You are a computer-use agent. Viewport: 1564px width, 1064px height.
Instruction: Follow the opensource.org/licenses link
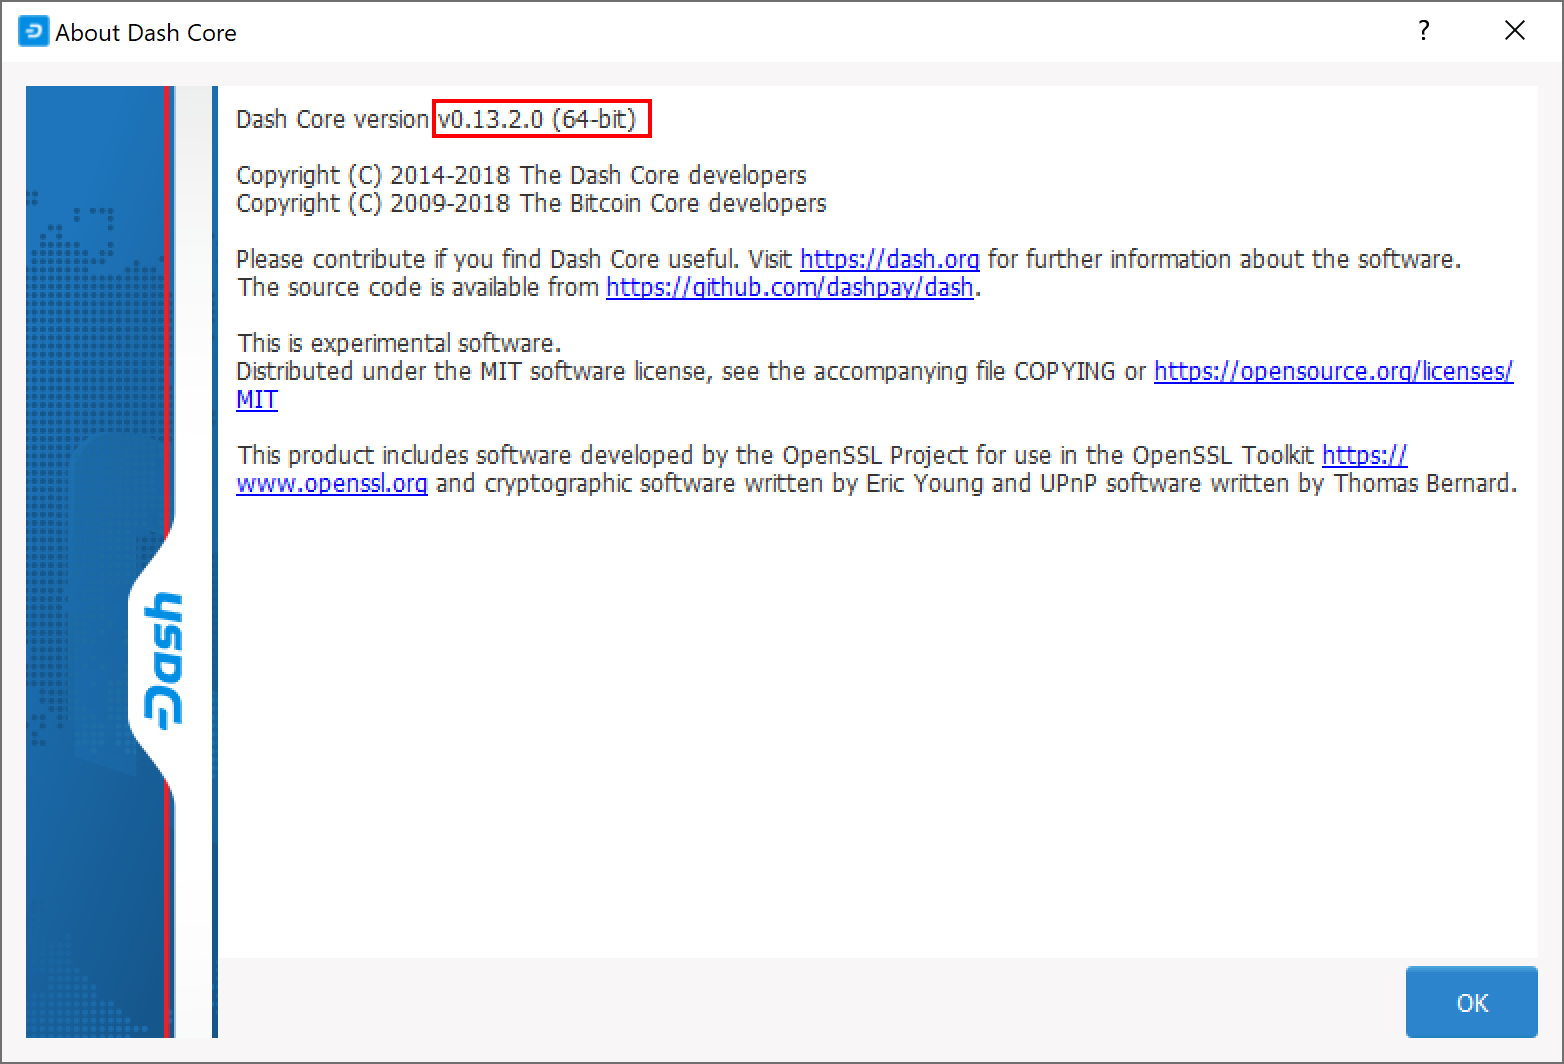point(1332,371)
